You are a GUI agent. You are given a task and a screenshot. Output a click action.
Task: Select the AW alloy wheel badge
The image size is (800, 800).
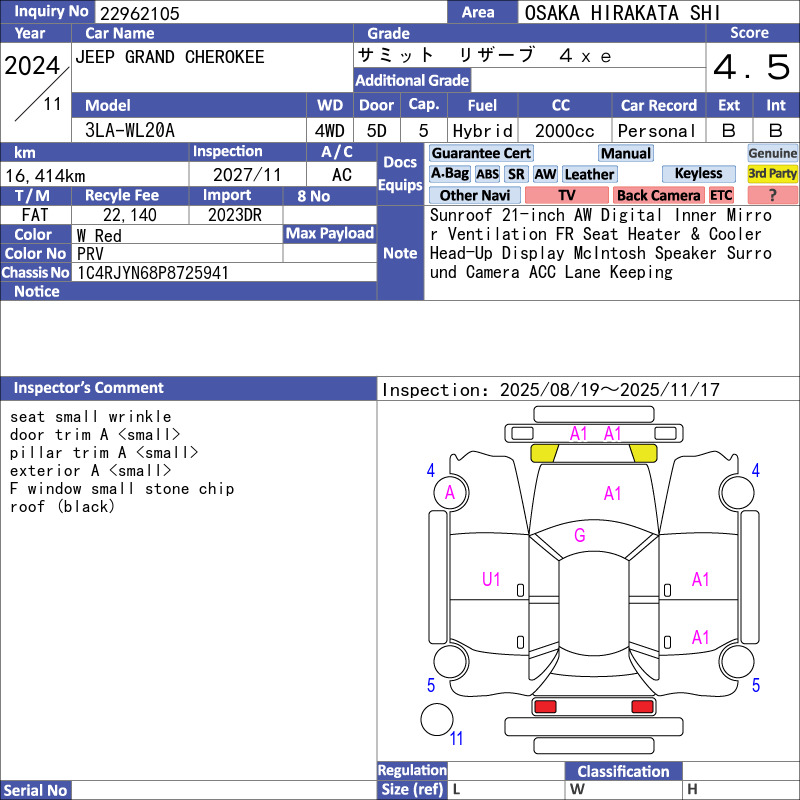(545, 174)
